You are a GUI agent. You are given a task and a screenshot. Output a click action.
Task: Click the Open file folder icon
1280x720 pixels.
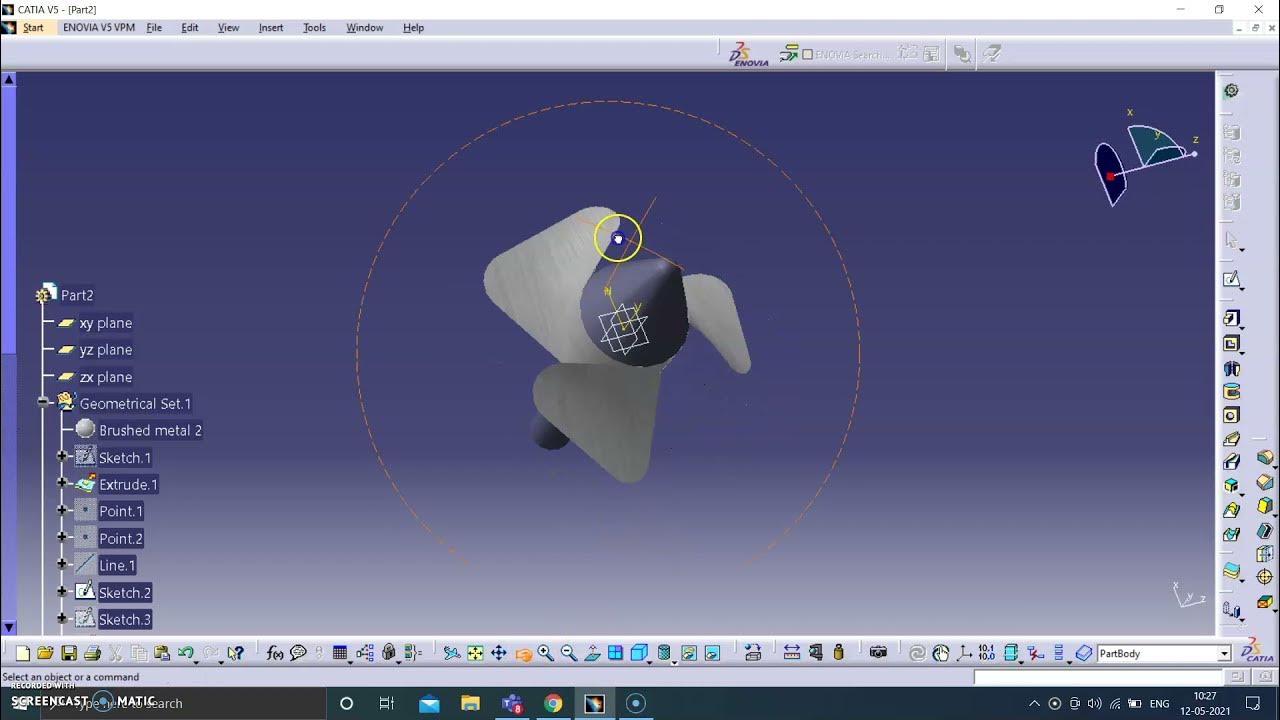click(x=45, y=653)
